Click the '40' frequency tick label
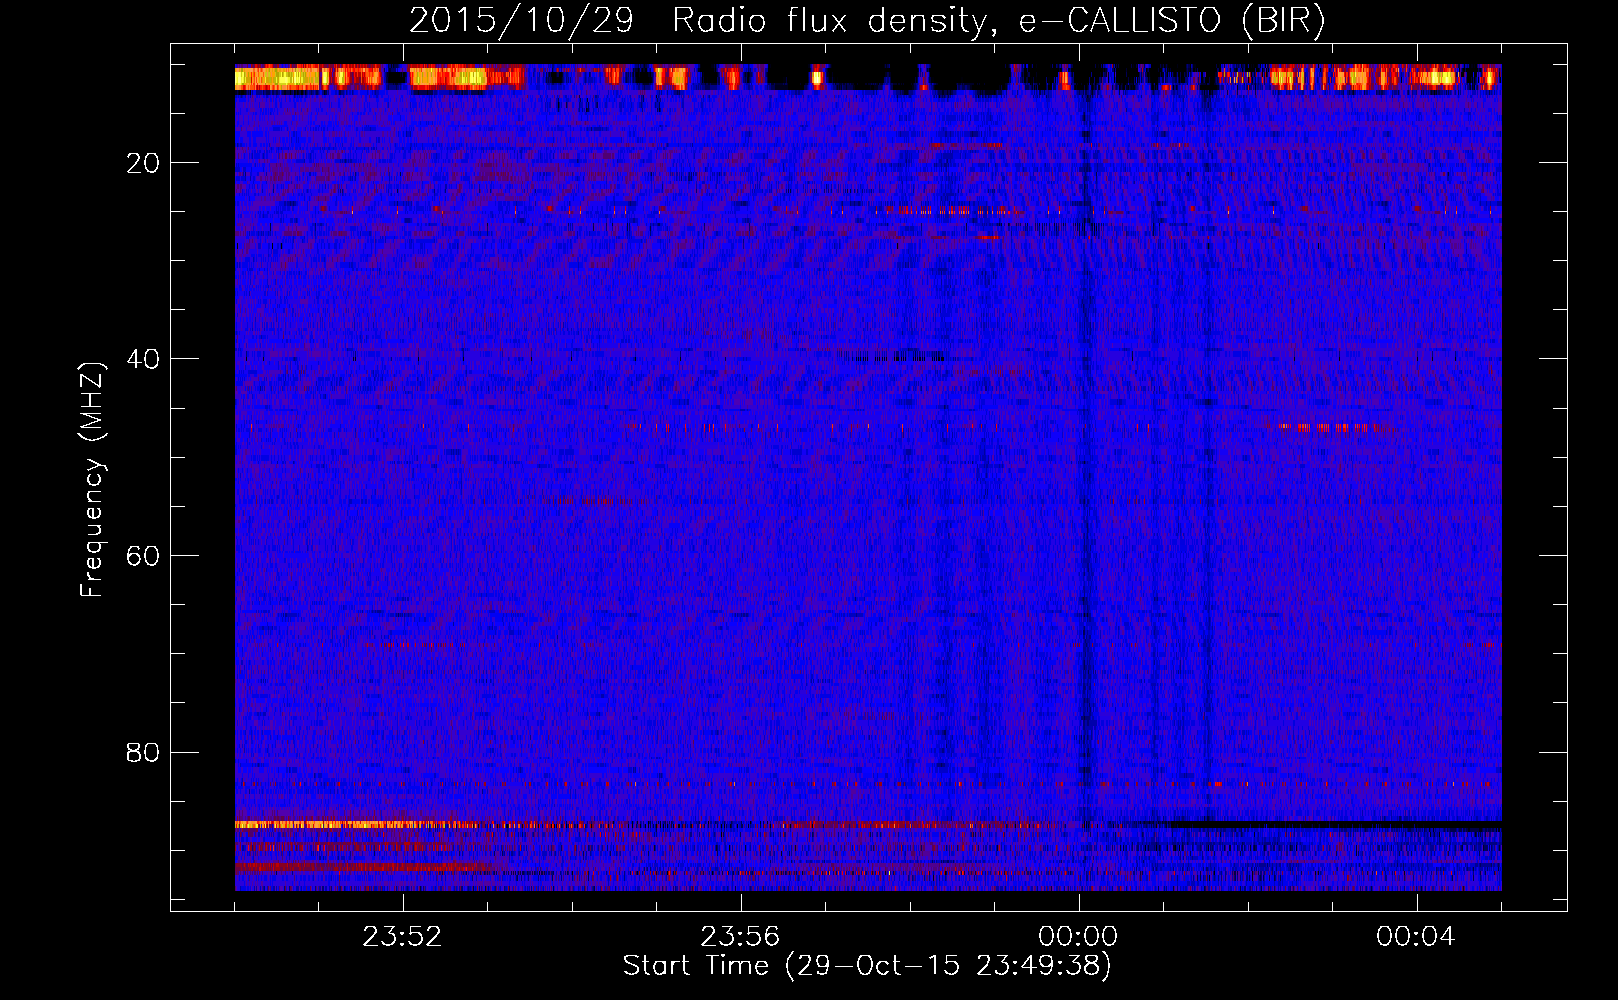The width and height of the screenshot is (1618, 1000). (144, 359)
